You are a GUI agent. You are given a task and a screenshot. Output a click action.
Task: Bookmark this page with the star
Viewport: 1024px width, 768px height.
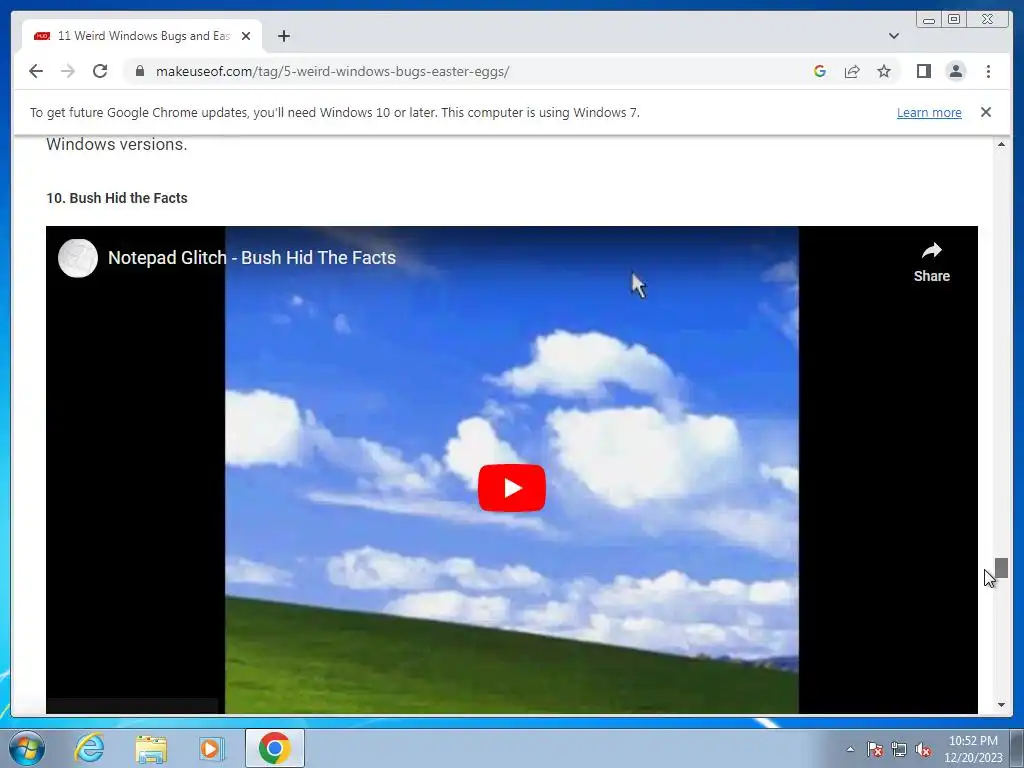coord(884,71)
